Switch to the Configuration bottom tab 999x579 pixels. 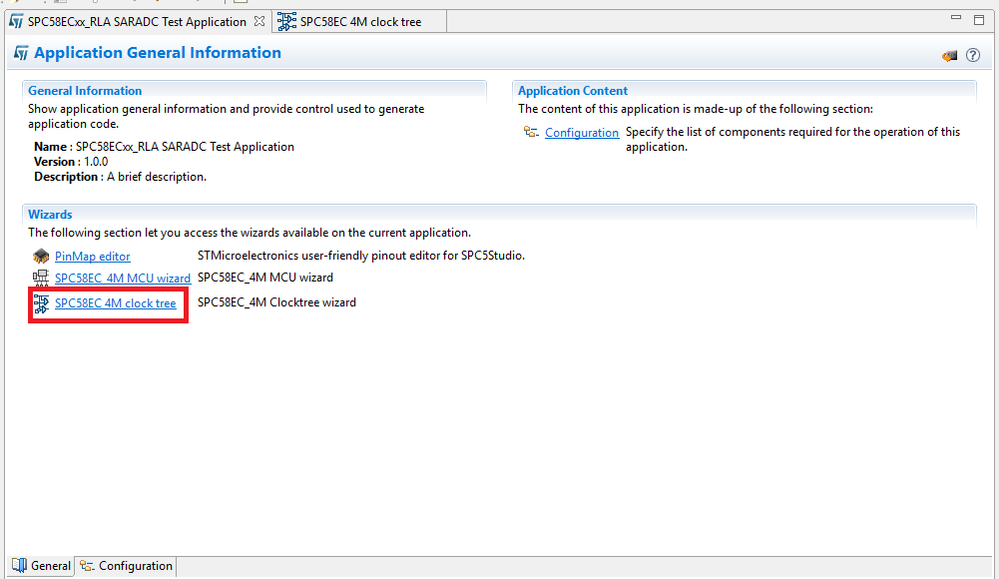tap(126, 566)
